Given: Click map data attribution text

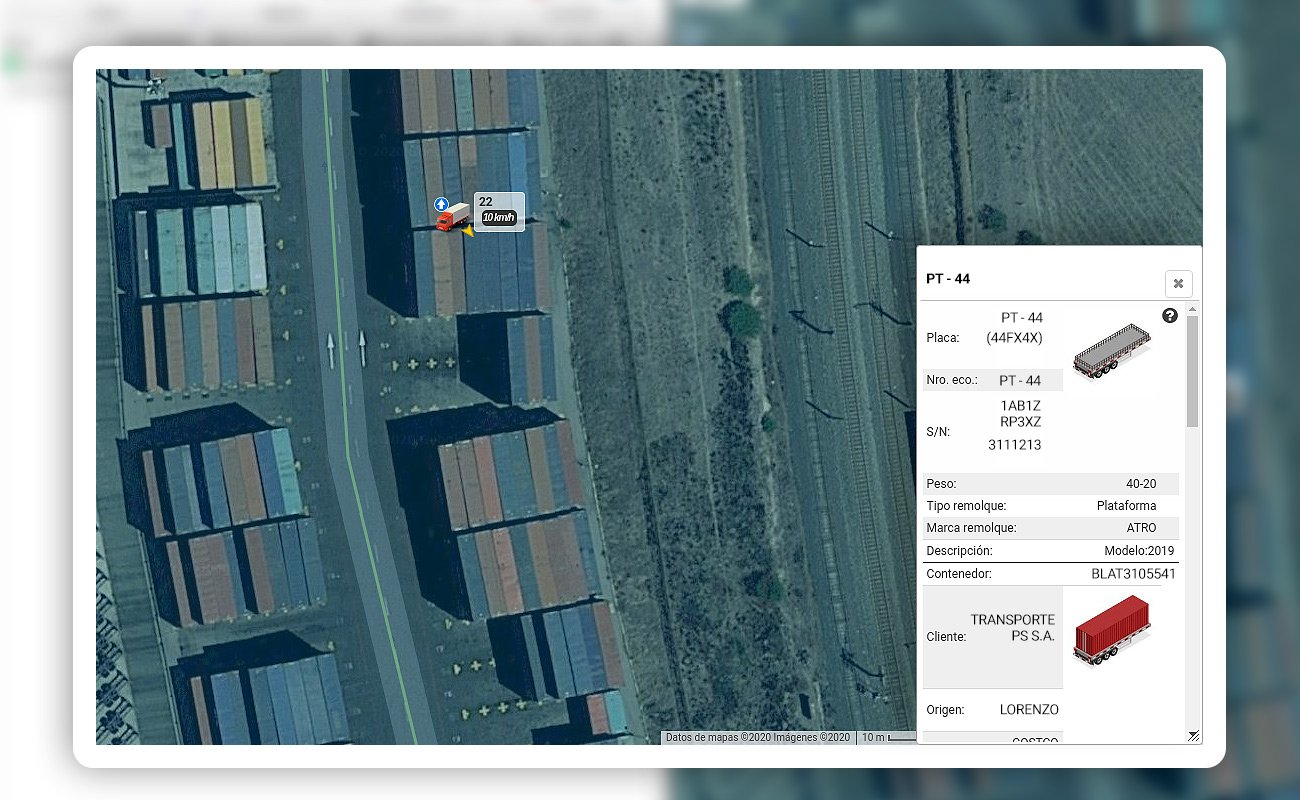Looking at the screenshot, I should click(x=757, y=737).
